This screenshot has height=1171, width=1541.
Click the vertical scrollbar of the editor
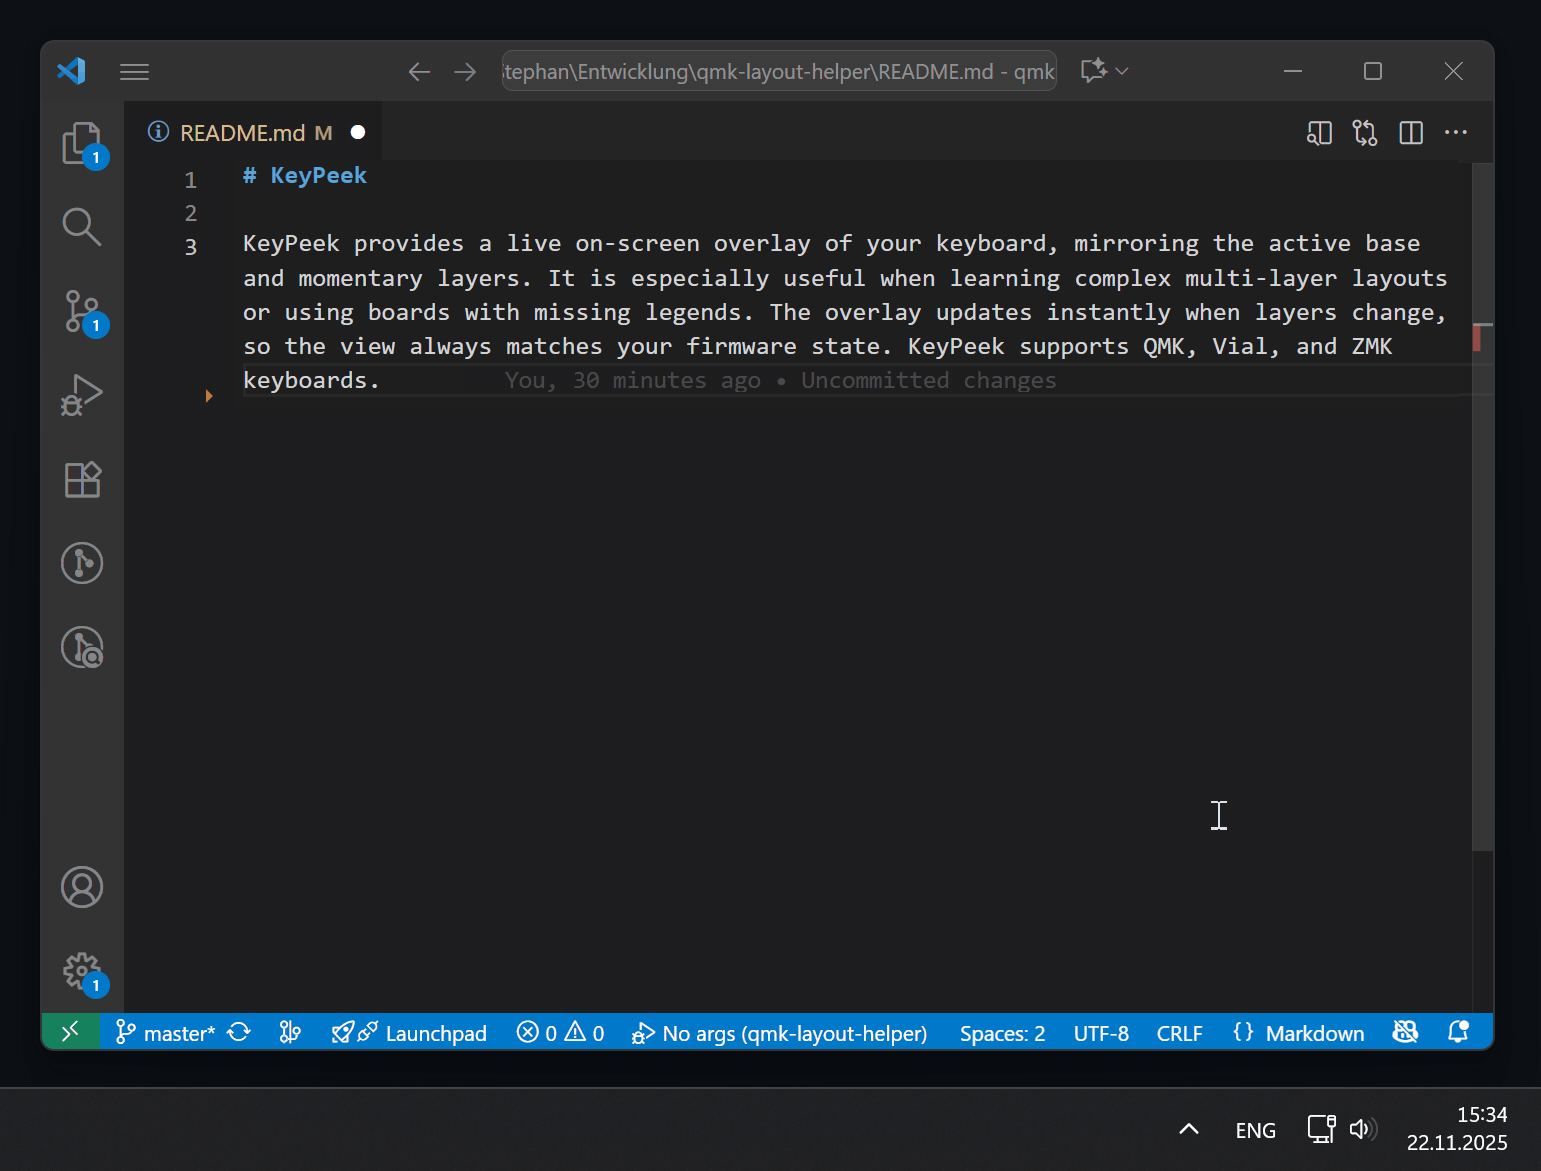click(1482, 507)
